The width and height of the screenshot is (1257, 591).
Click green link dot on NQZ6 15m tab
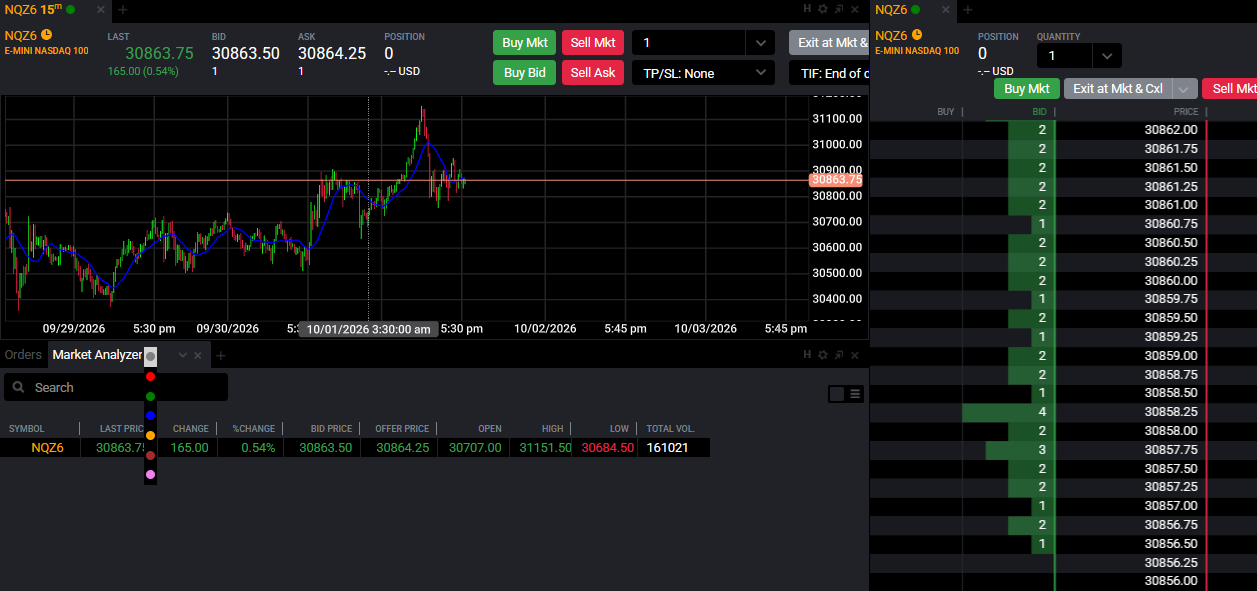pos(70,9)
